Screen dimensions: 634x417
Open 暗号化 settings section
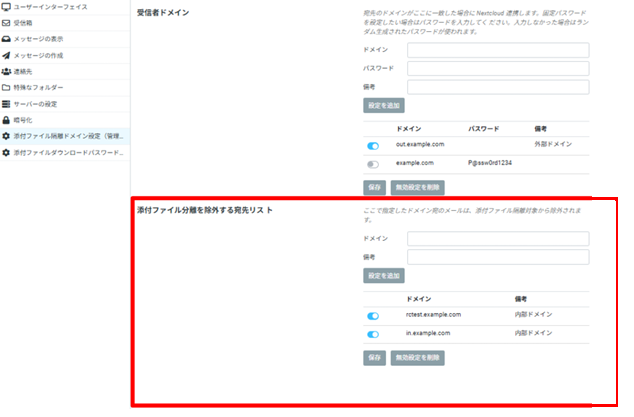pos(65,120)
